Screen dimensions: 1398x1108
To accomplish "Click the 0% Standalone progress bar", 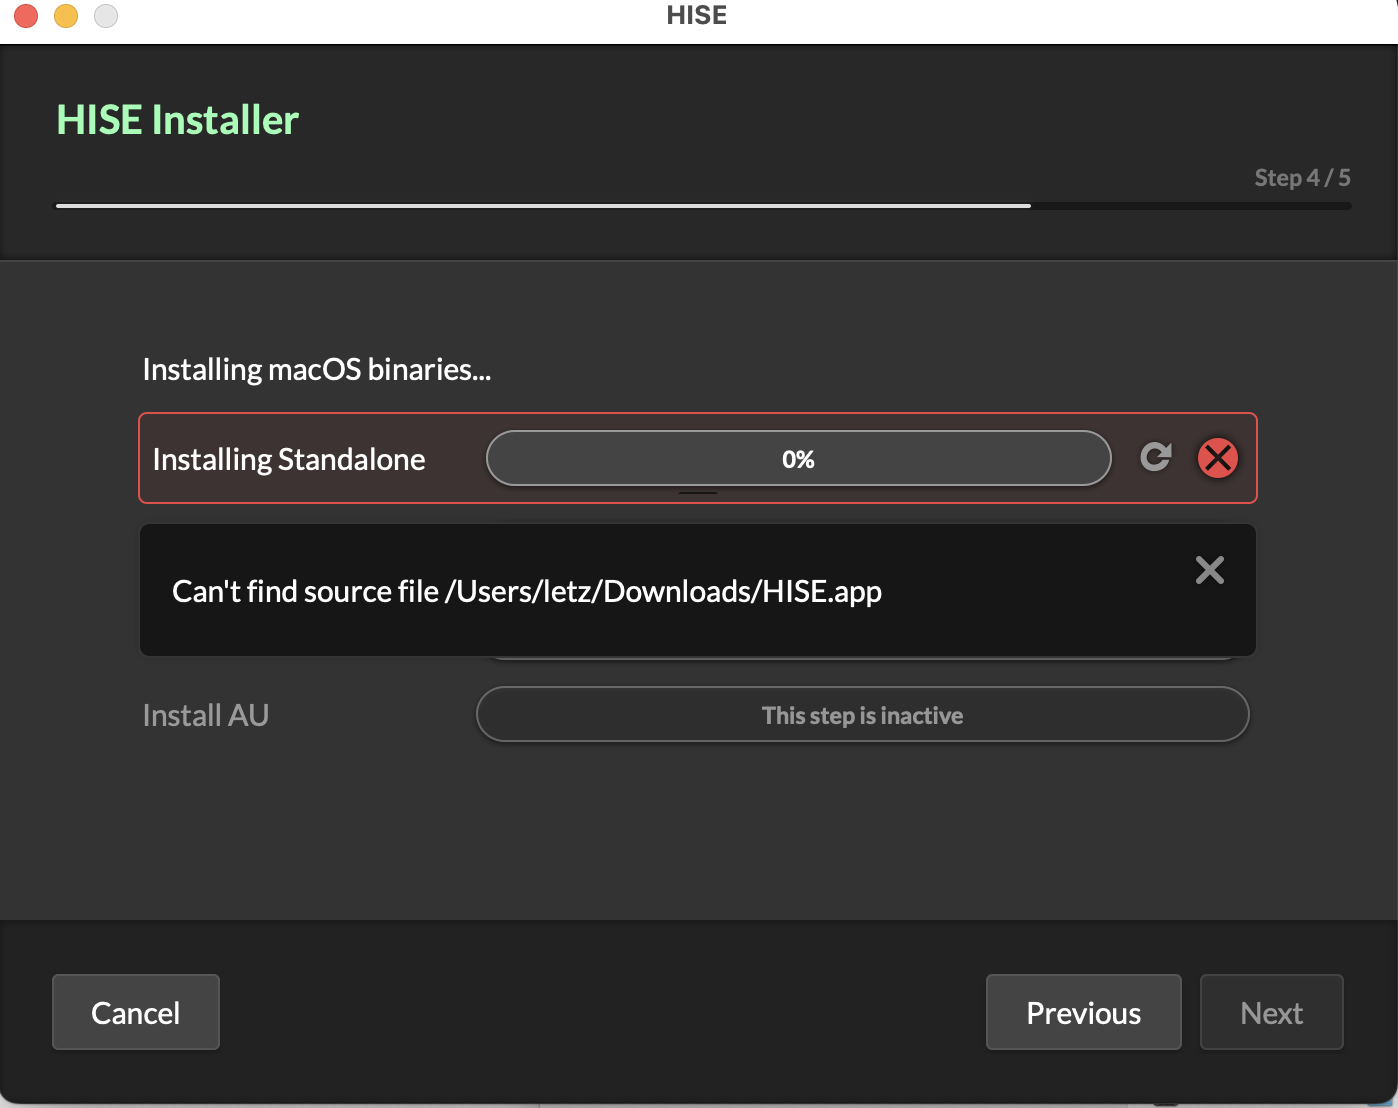I will coord(798,459).
